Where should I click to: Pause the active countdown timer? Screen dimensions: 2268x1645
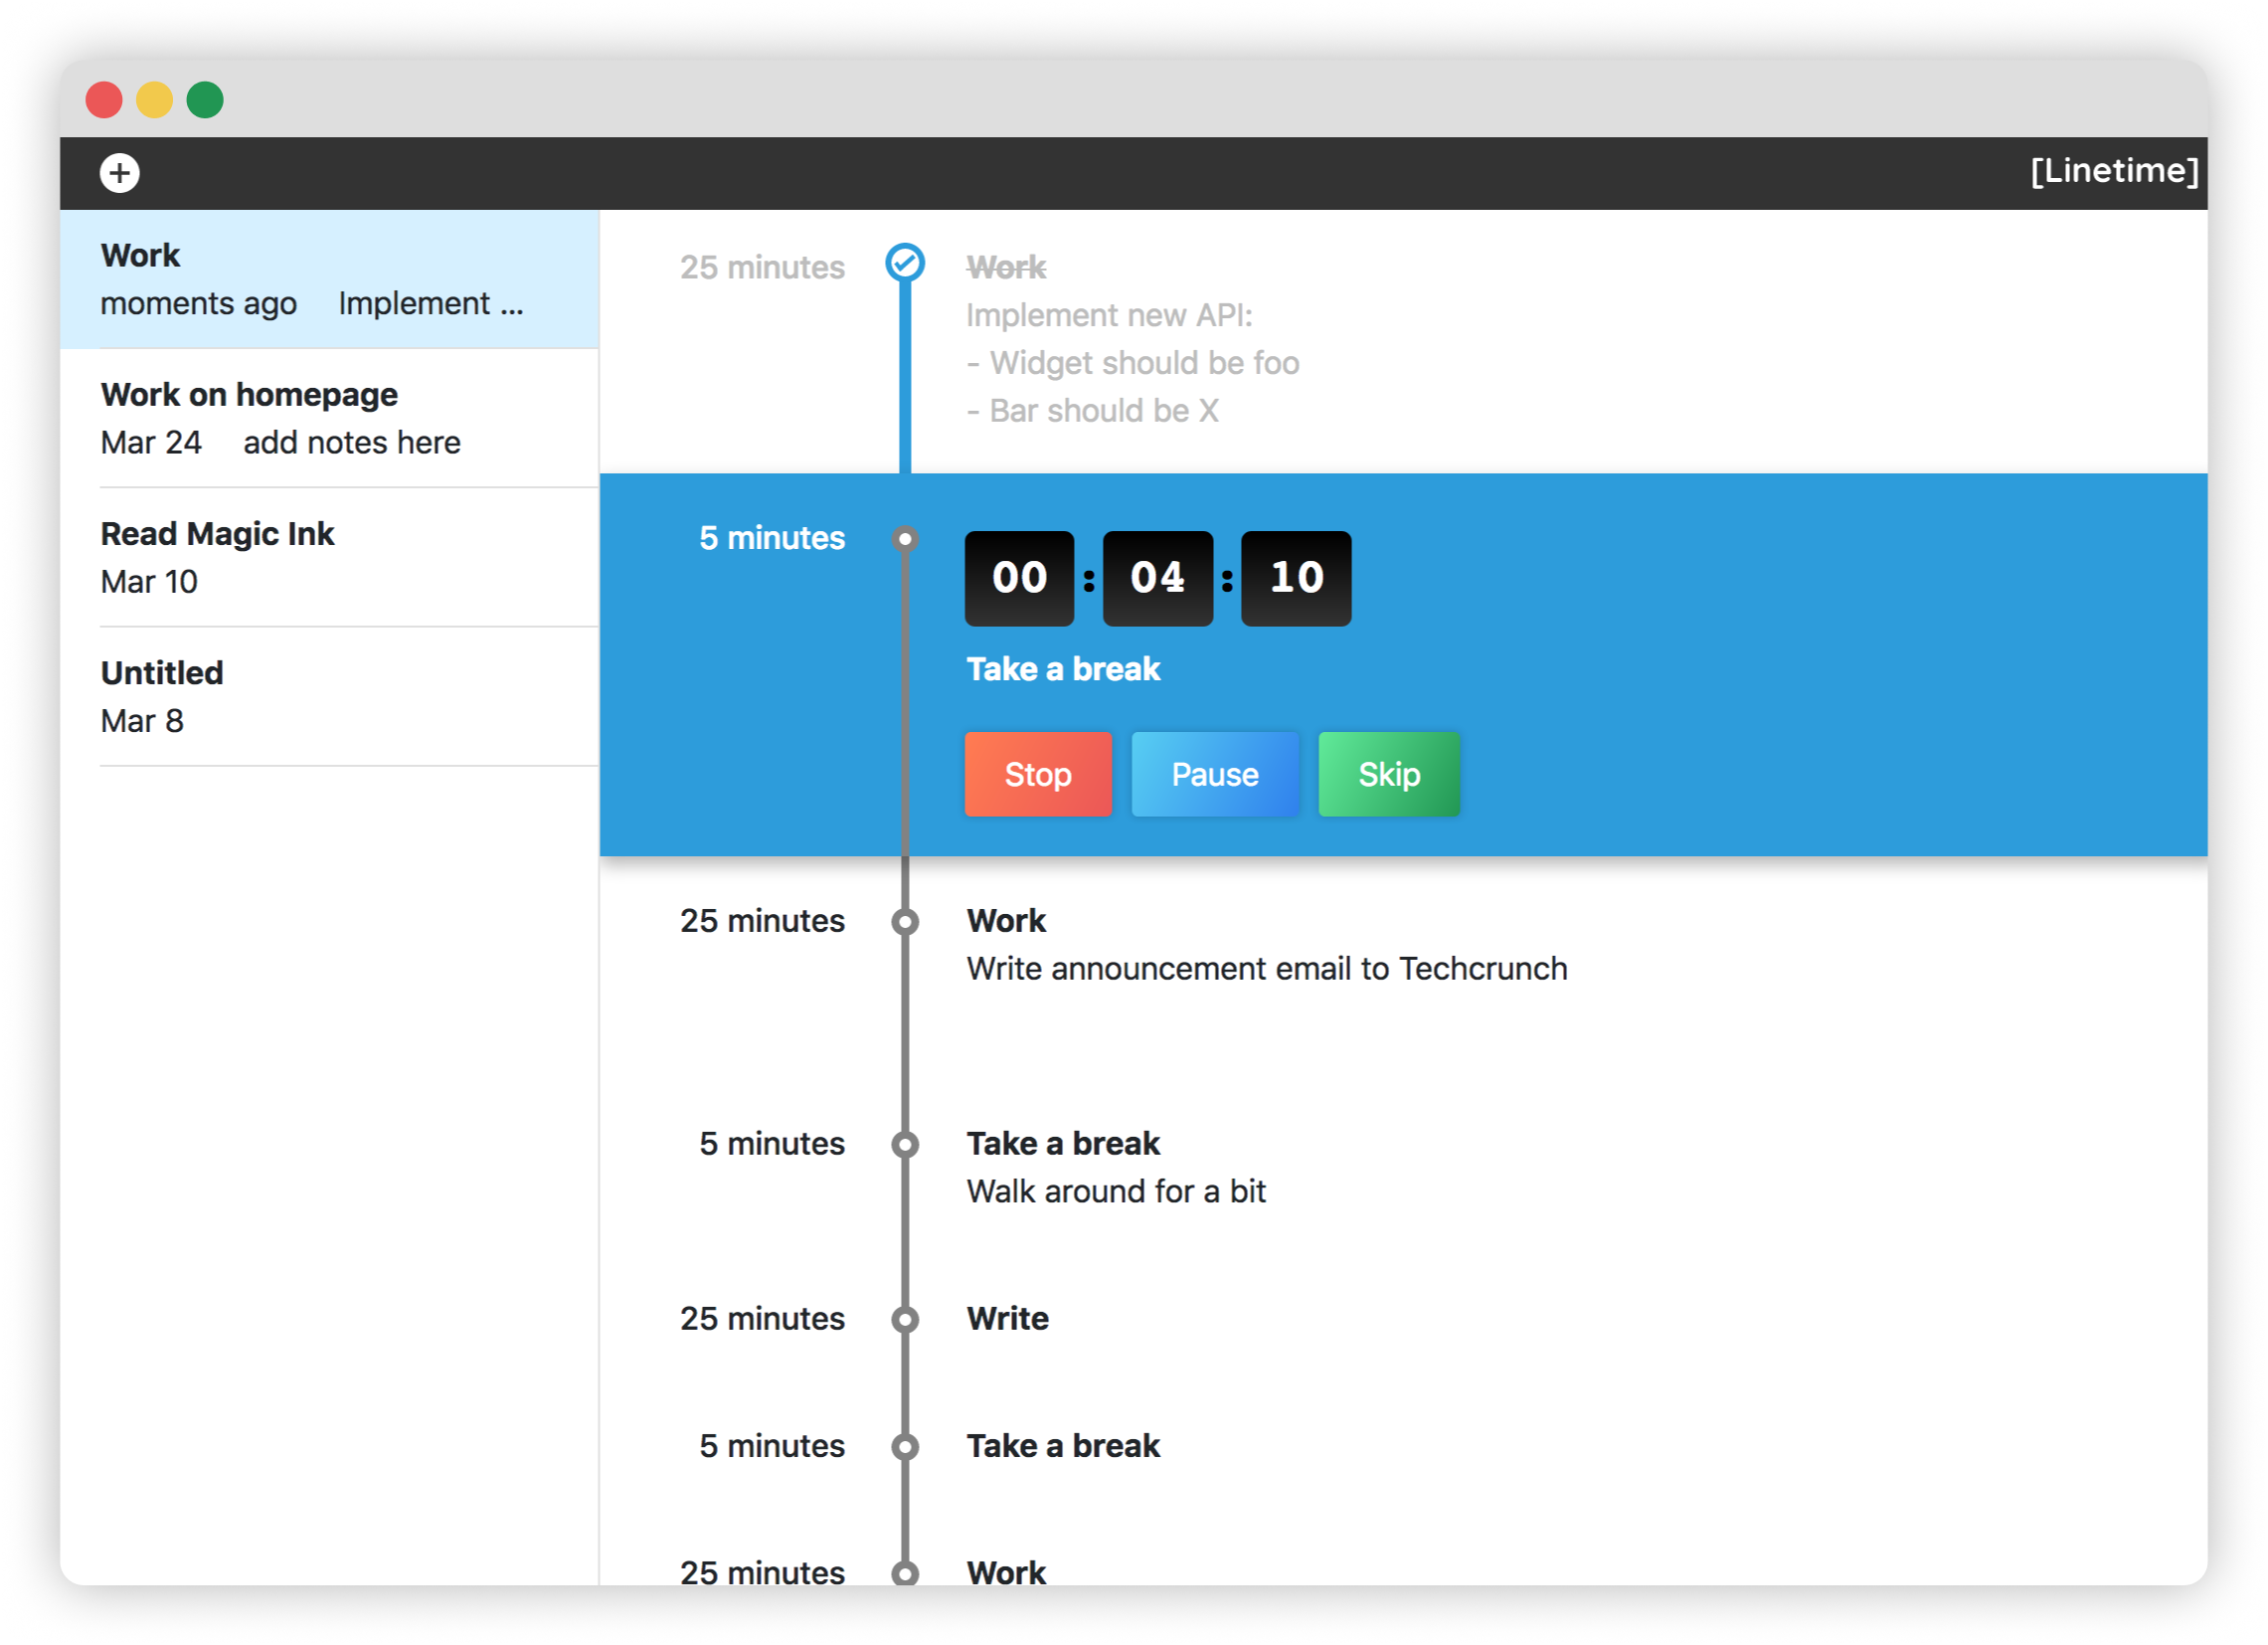[x=1215, y=775]
